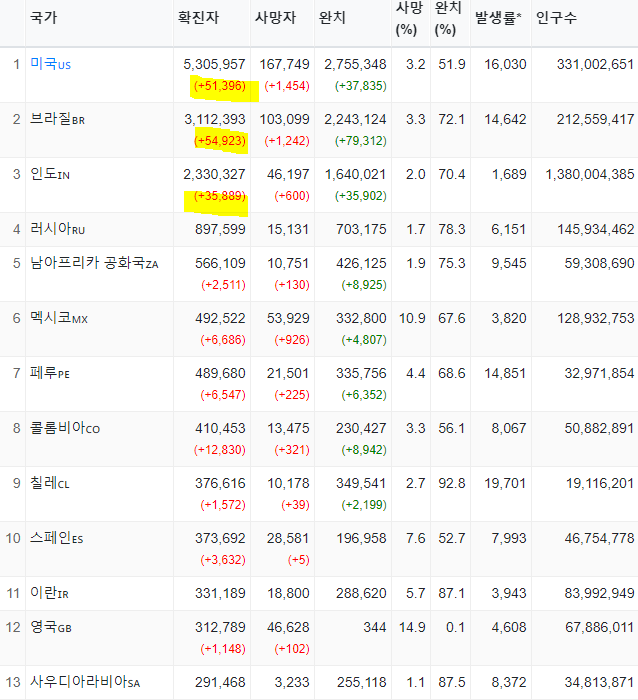Click India population 1,380,004,385
This screenshot has width=638, height=700.
click(590, 174)
